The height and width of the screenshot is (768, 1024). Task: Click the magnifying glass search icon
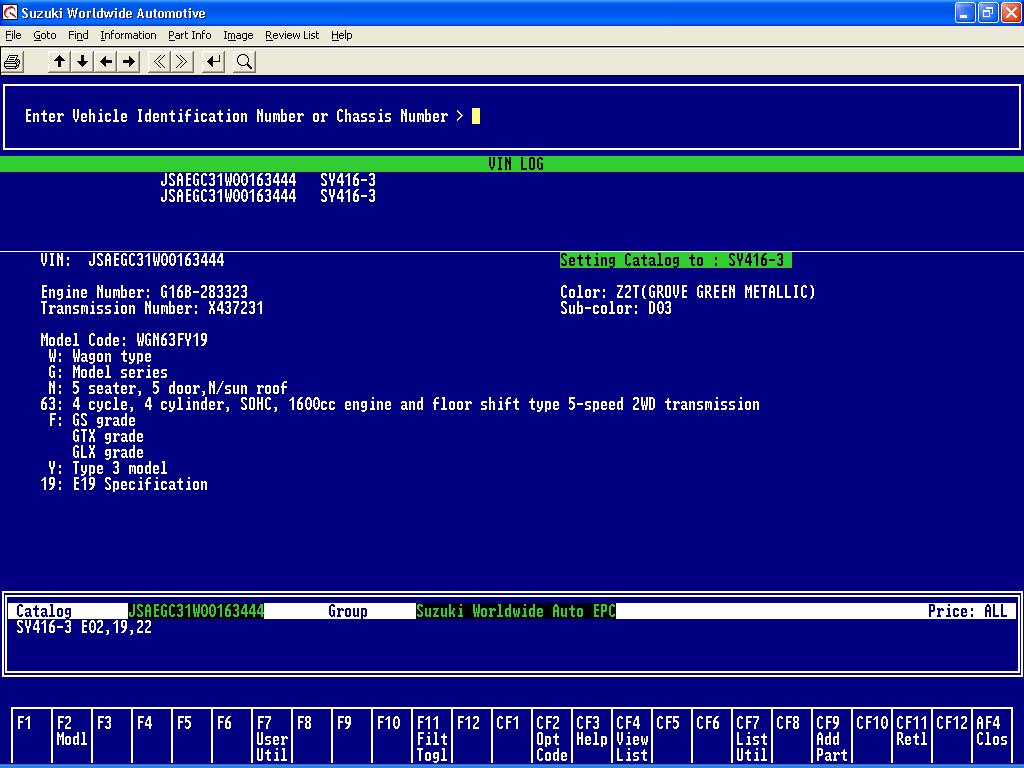coord(244,62)
